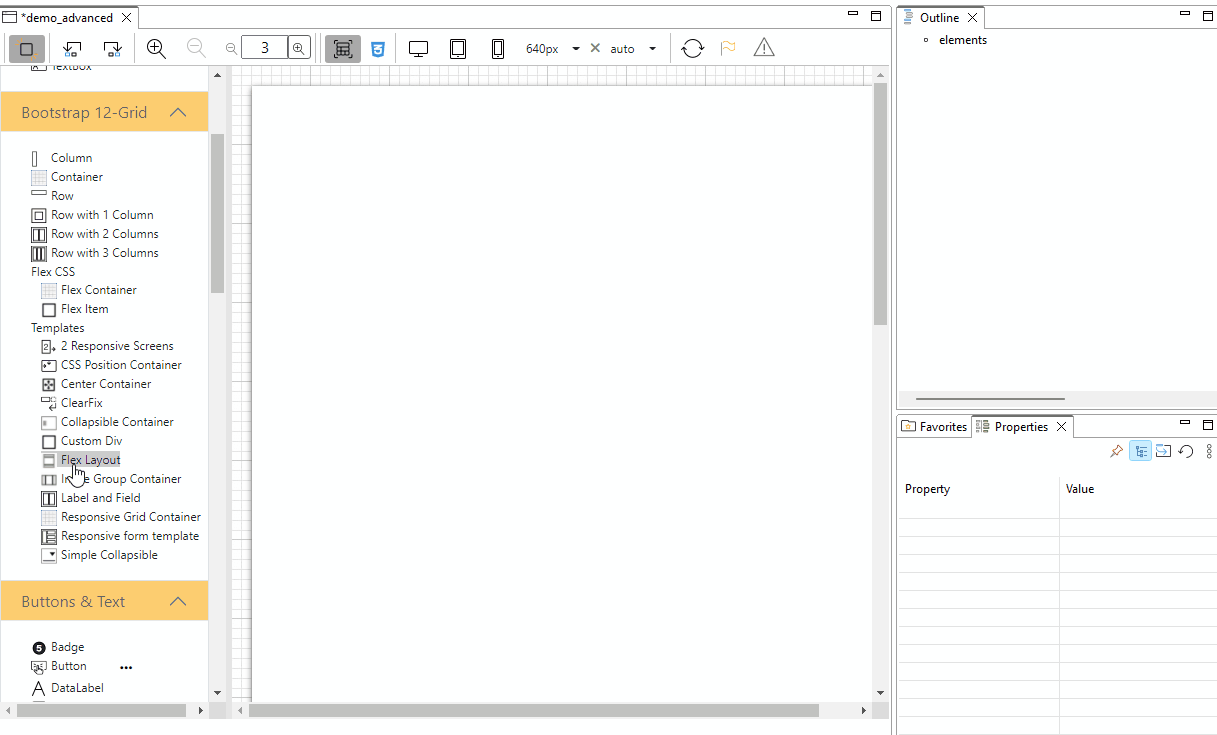
Task: Switch to desktop monitor preview
Action: pyautogui.click(x=418, y=48)
